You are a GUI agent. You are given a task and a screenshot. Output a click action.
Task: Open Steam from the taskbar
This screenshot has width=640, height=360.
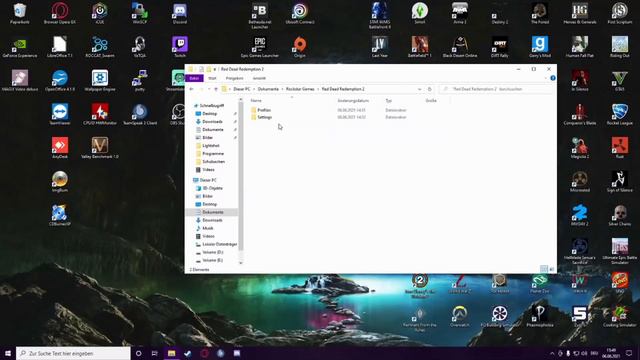(188, 353)
